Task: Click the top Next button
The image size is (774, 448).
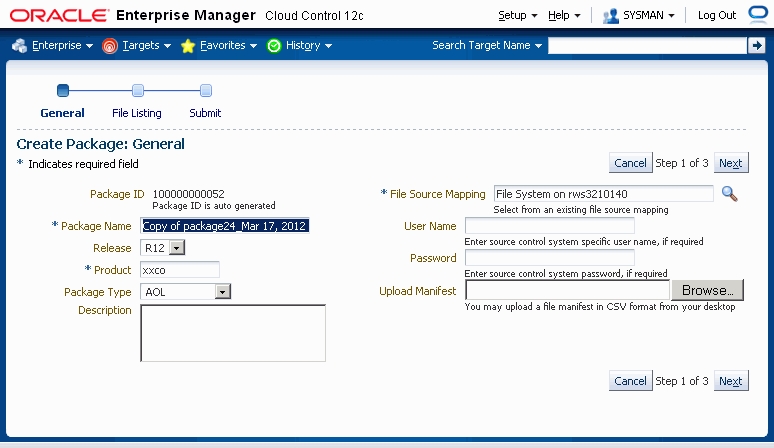Action: pyautogui.click(x=731, y=163)
